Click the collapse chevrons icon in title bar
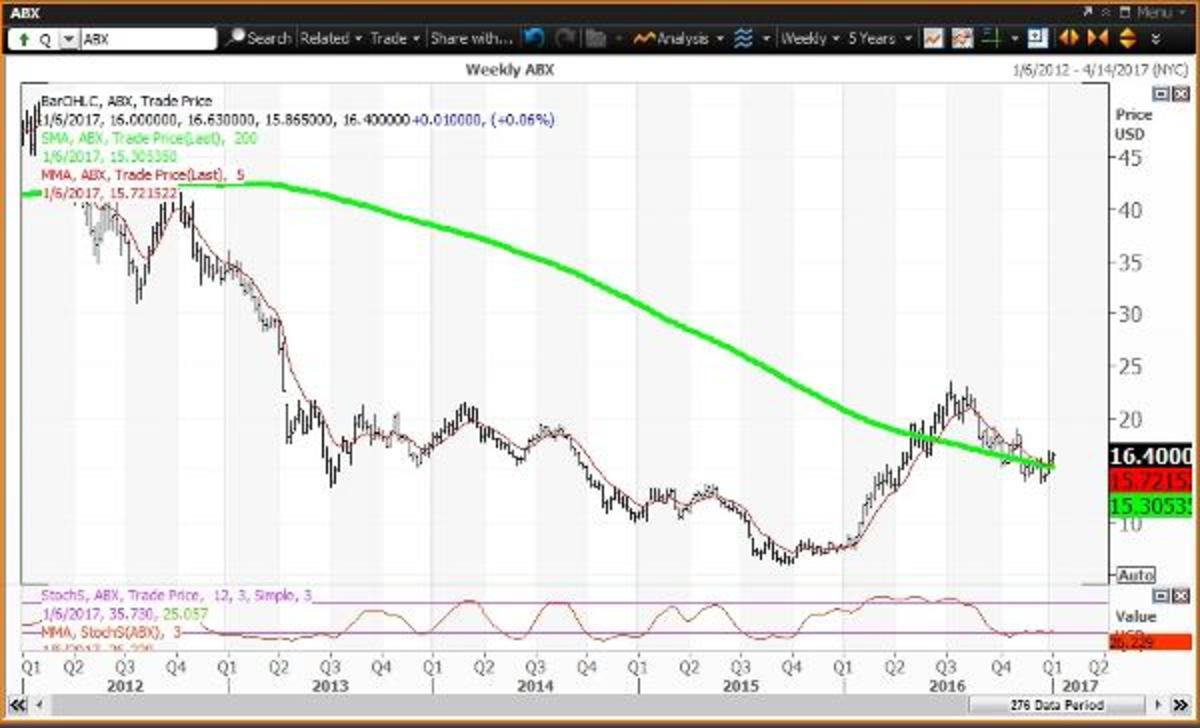 [1105, 12]
